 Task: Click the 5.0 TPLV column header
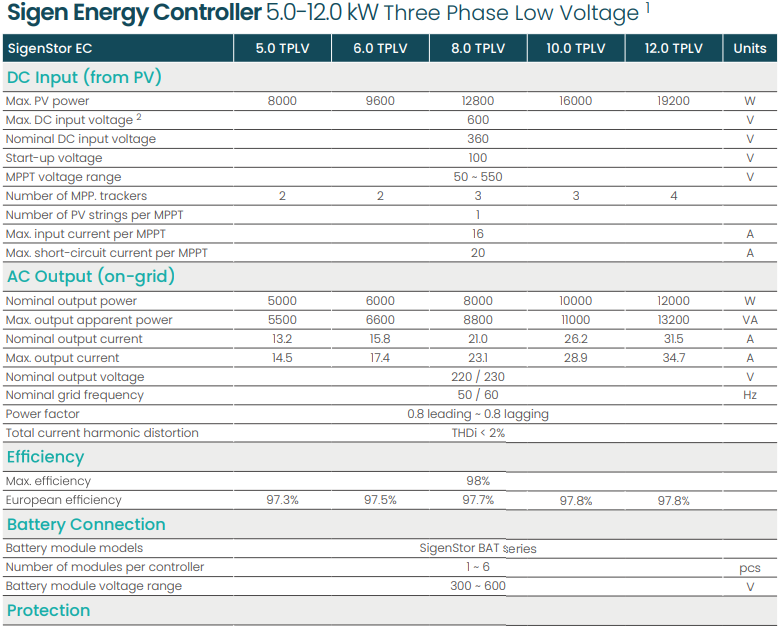click(282, 48)
